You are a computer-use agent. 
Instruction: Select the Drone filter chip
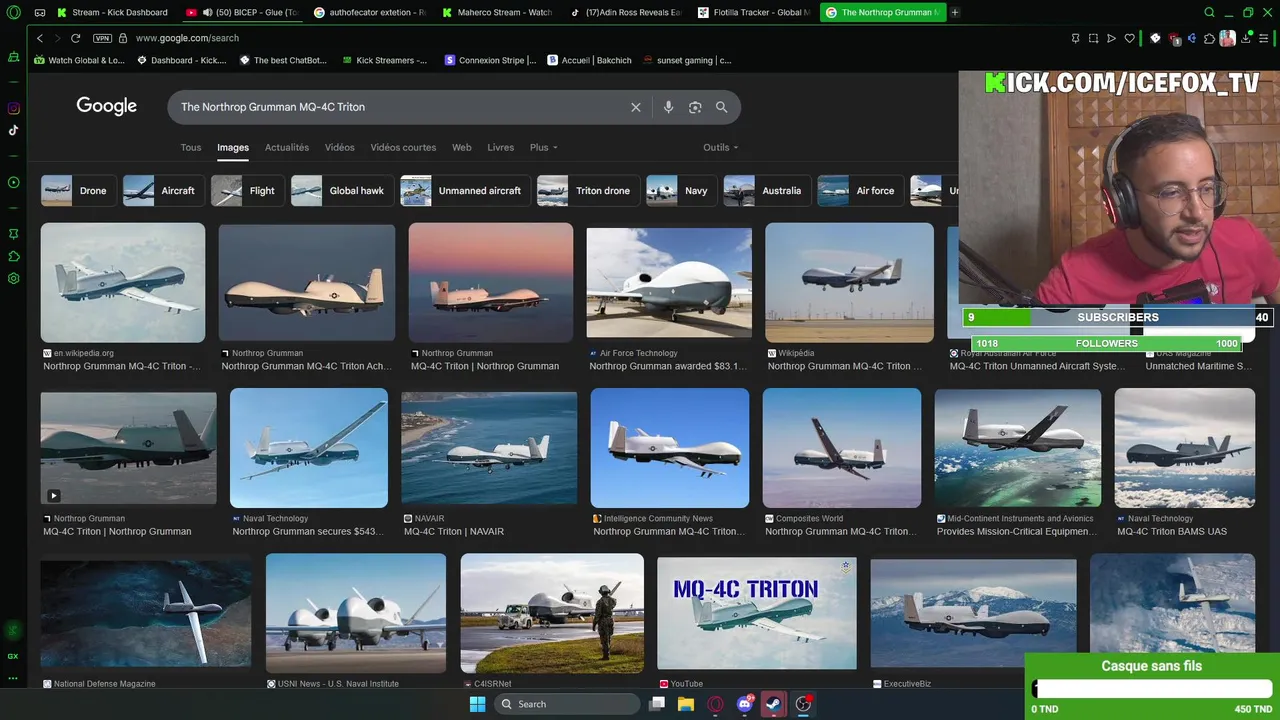click(x=78, y=190)
